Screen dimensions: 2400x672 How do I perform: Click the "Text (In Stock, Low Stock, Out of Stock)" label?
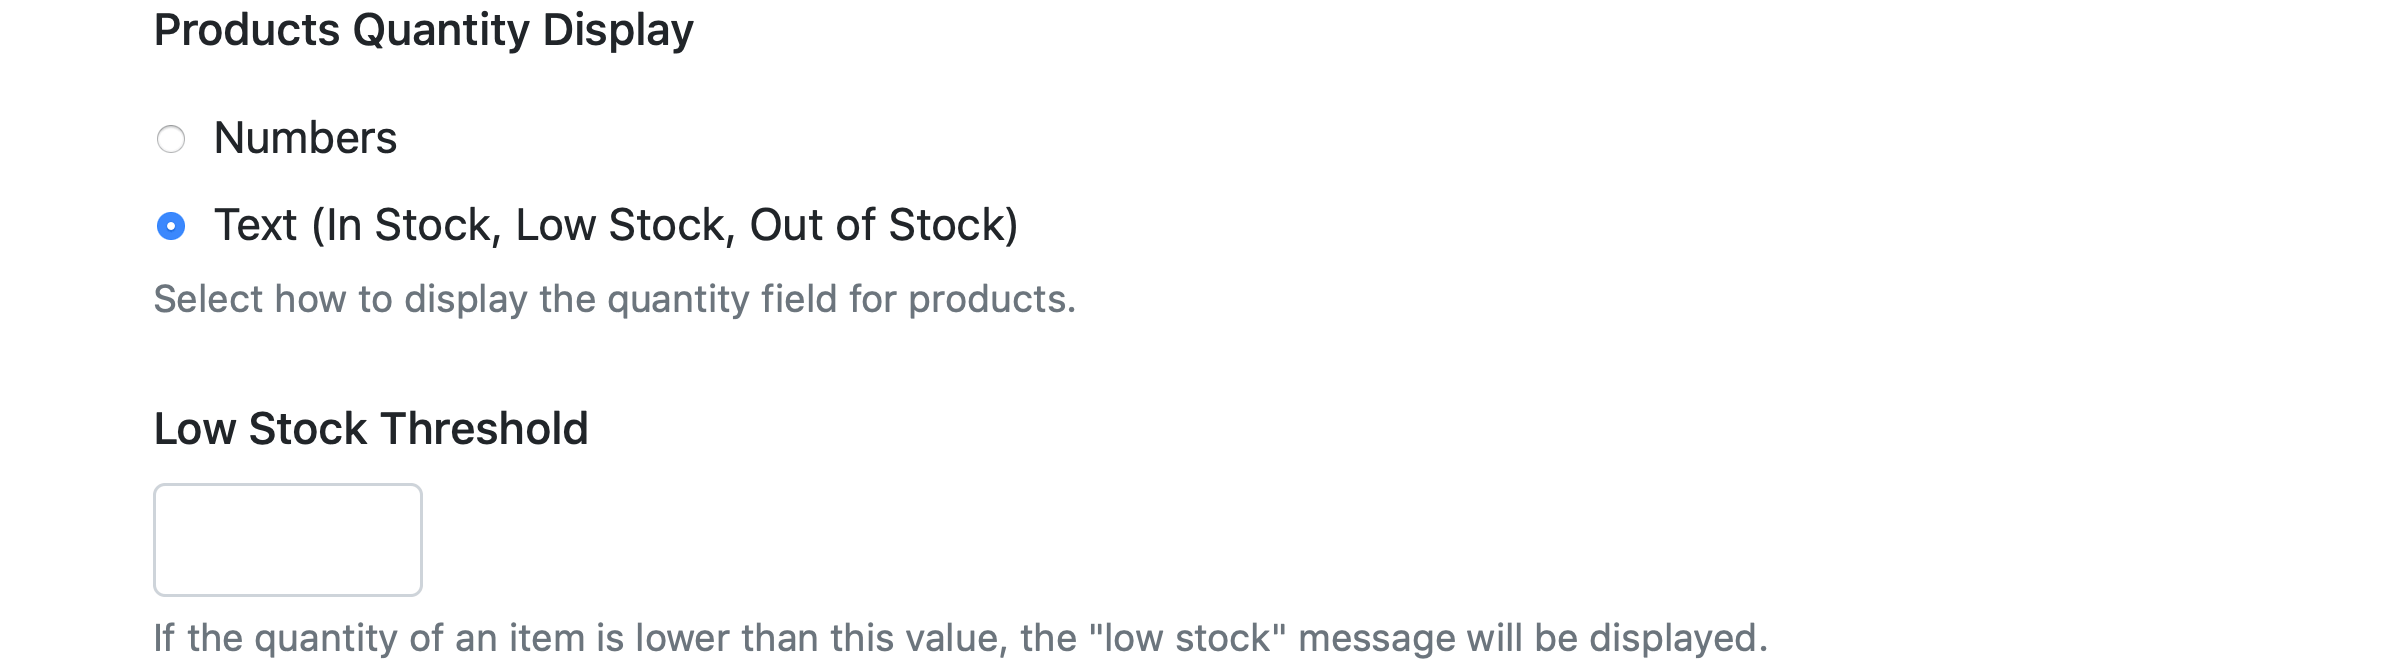615,225
